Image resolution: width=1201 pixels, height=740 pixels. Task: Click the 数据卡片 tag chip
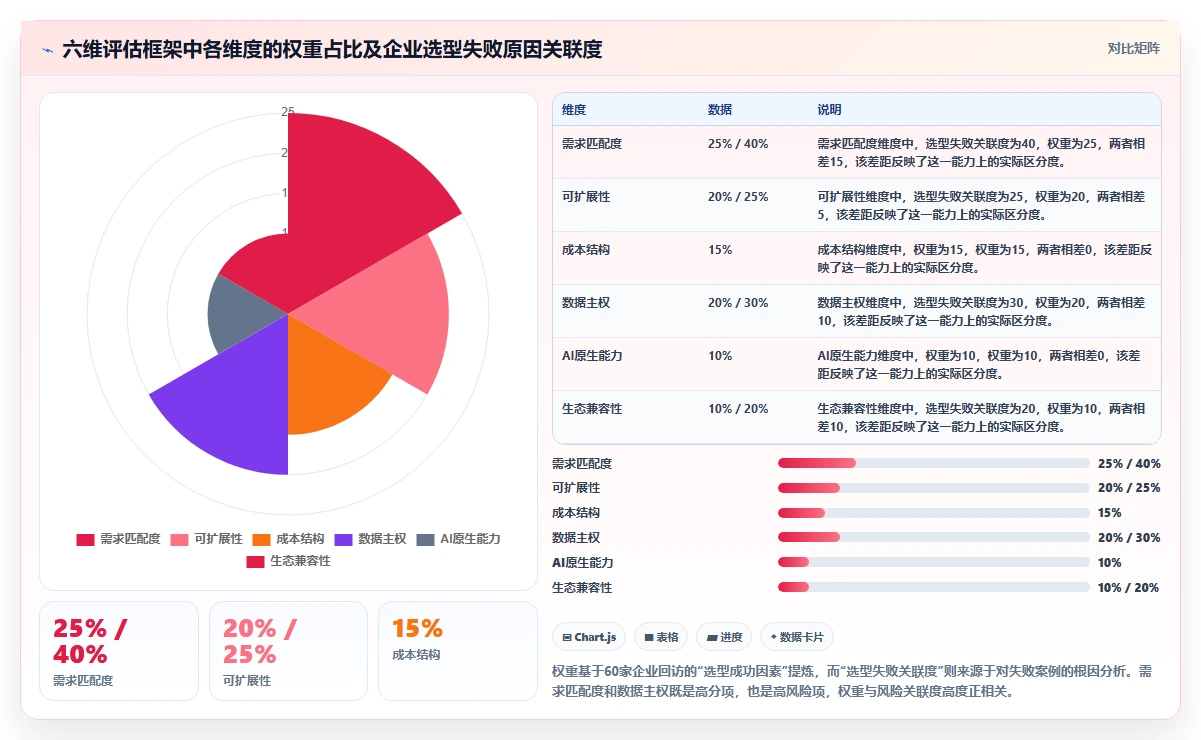click(796, 637)
